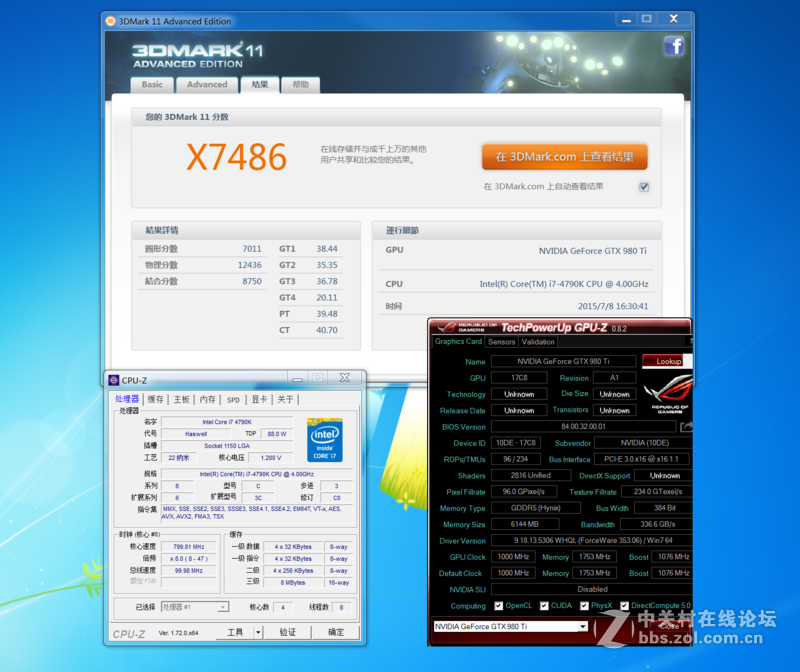
Task: Switch to the SPD tab in CPU-Z
Action: tap(232, 398)
